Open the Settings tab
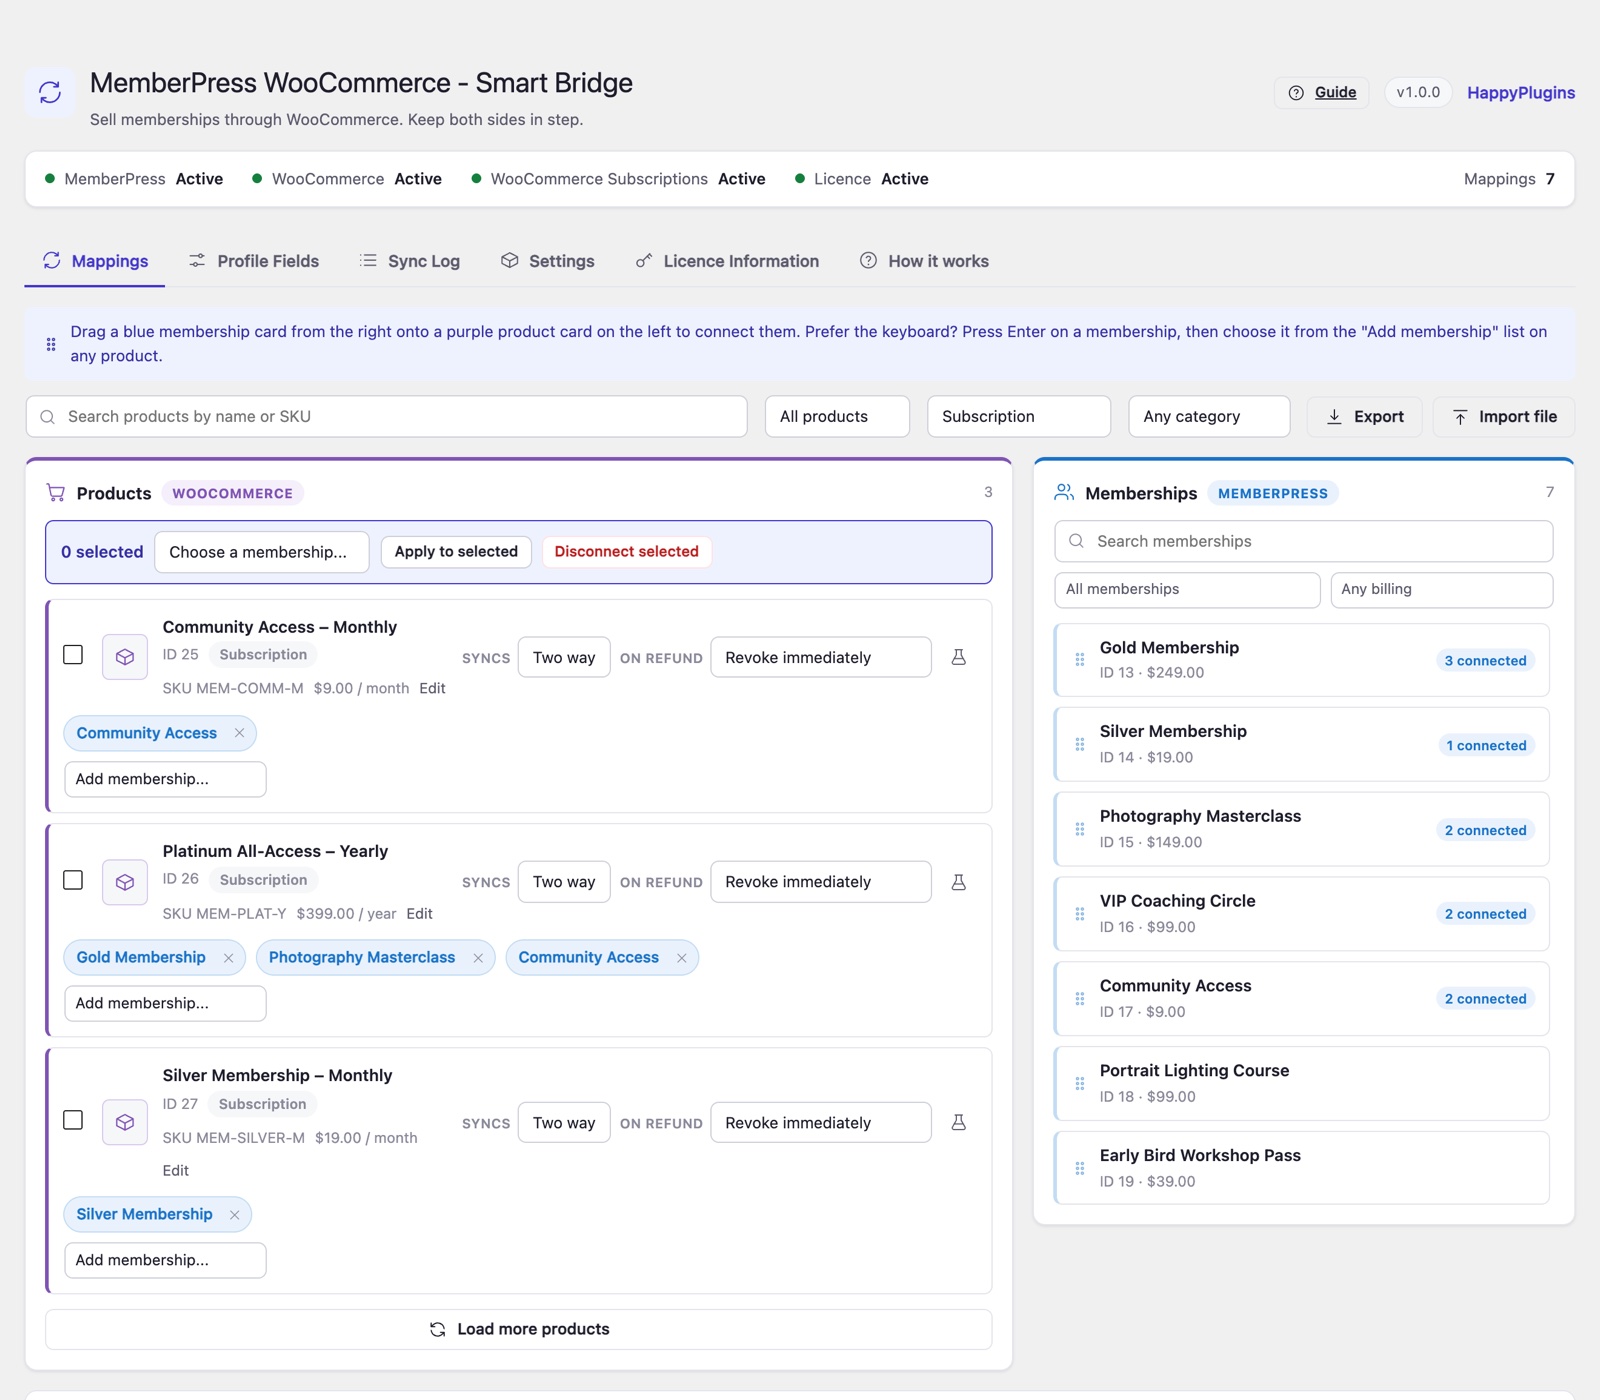This screenshot has width=1600, height=1400. click(547, 261)
